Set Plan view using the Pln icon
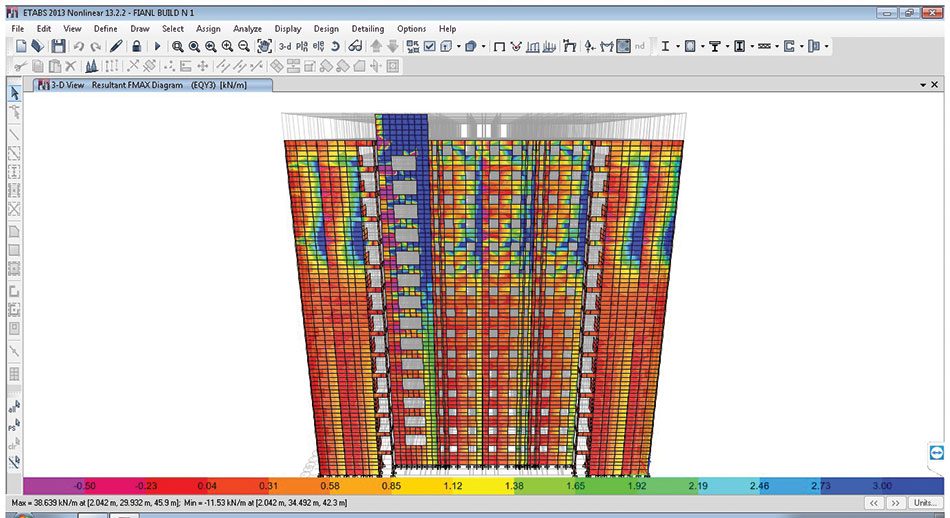The width and height of the screenshot is (950, 518). tap(302, 46)
